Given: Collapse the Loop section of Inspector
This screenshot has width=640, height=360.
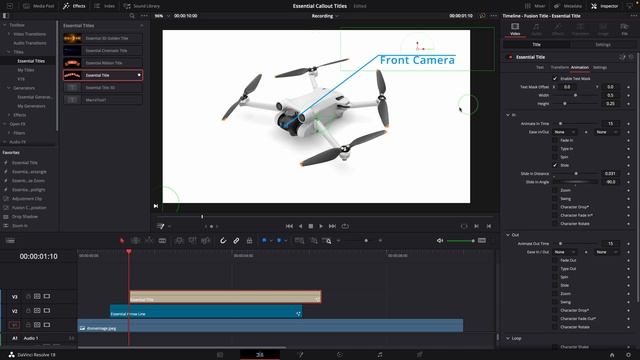Looking at the screenshot, I should tap(508, 338).
